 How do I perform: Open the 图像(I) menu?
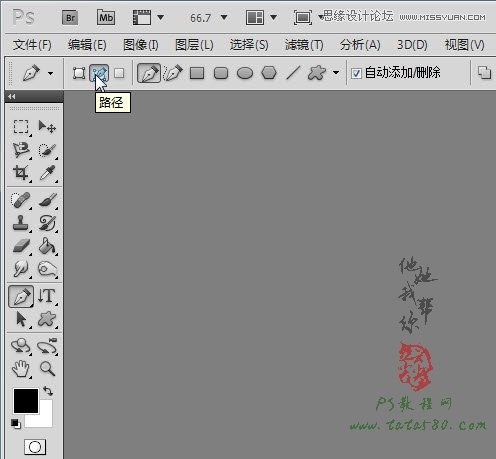(141, 45)
